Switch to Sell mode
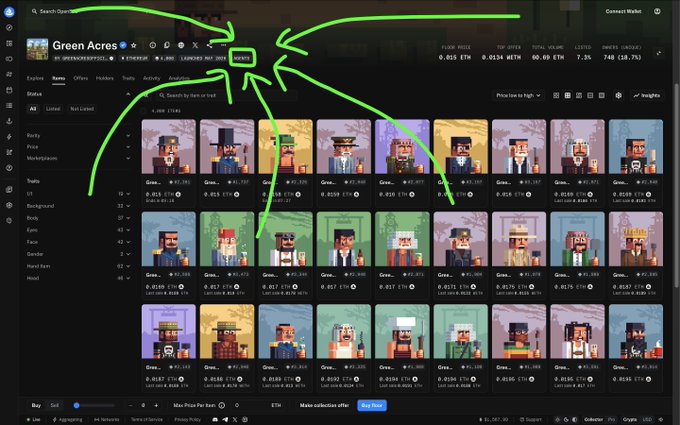The image size is (680, 425). tap(55, 405)
